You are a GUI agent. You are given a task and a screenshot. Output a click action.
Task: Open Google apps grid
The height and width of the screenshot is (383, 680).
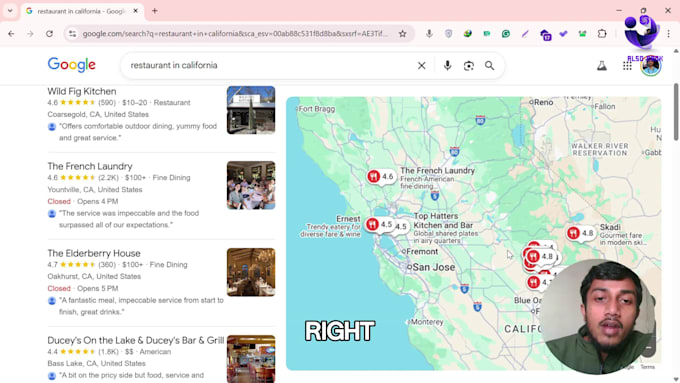(x=627, y=65)
